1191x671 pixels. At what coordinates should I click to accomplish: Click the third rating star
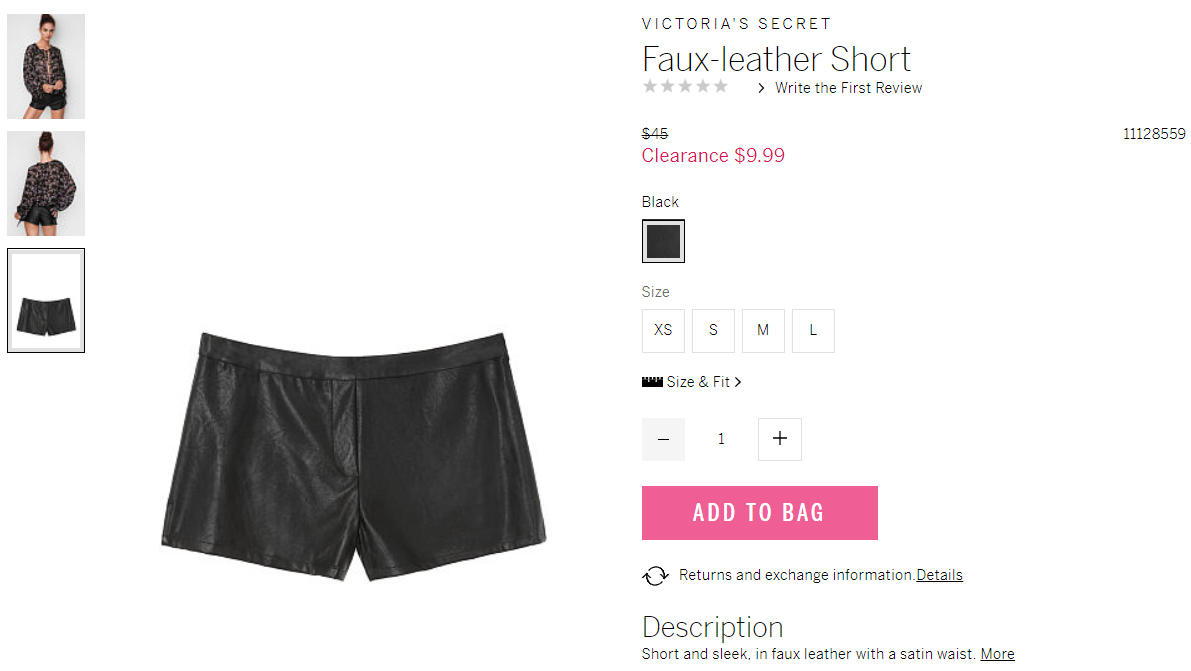[685, 86]
